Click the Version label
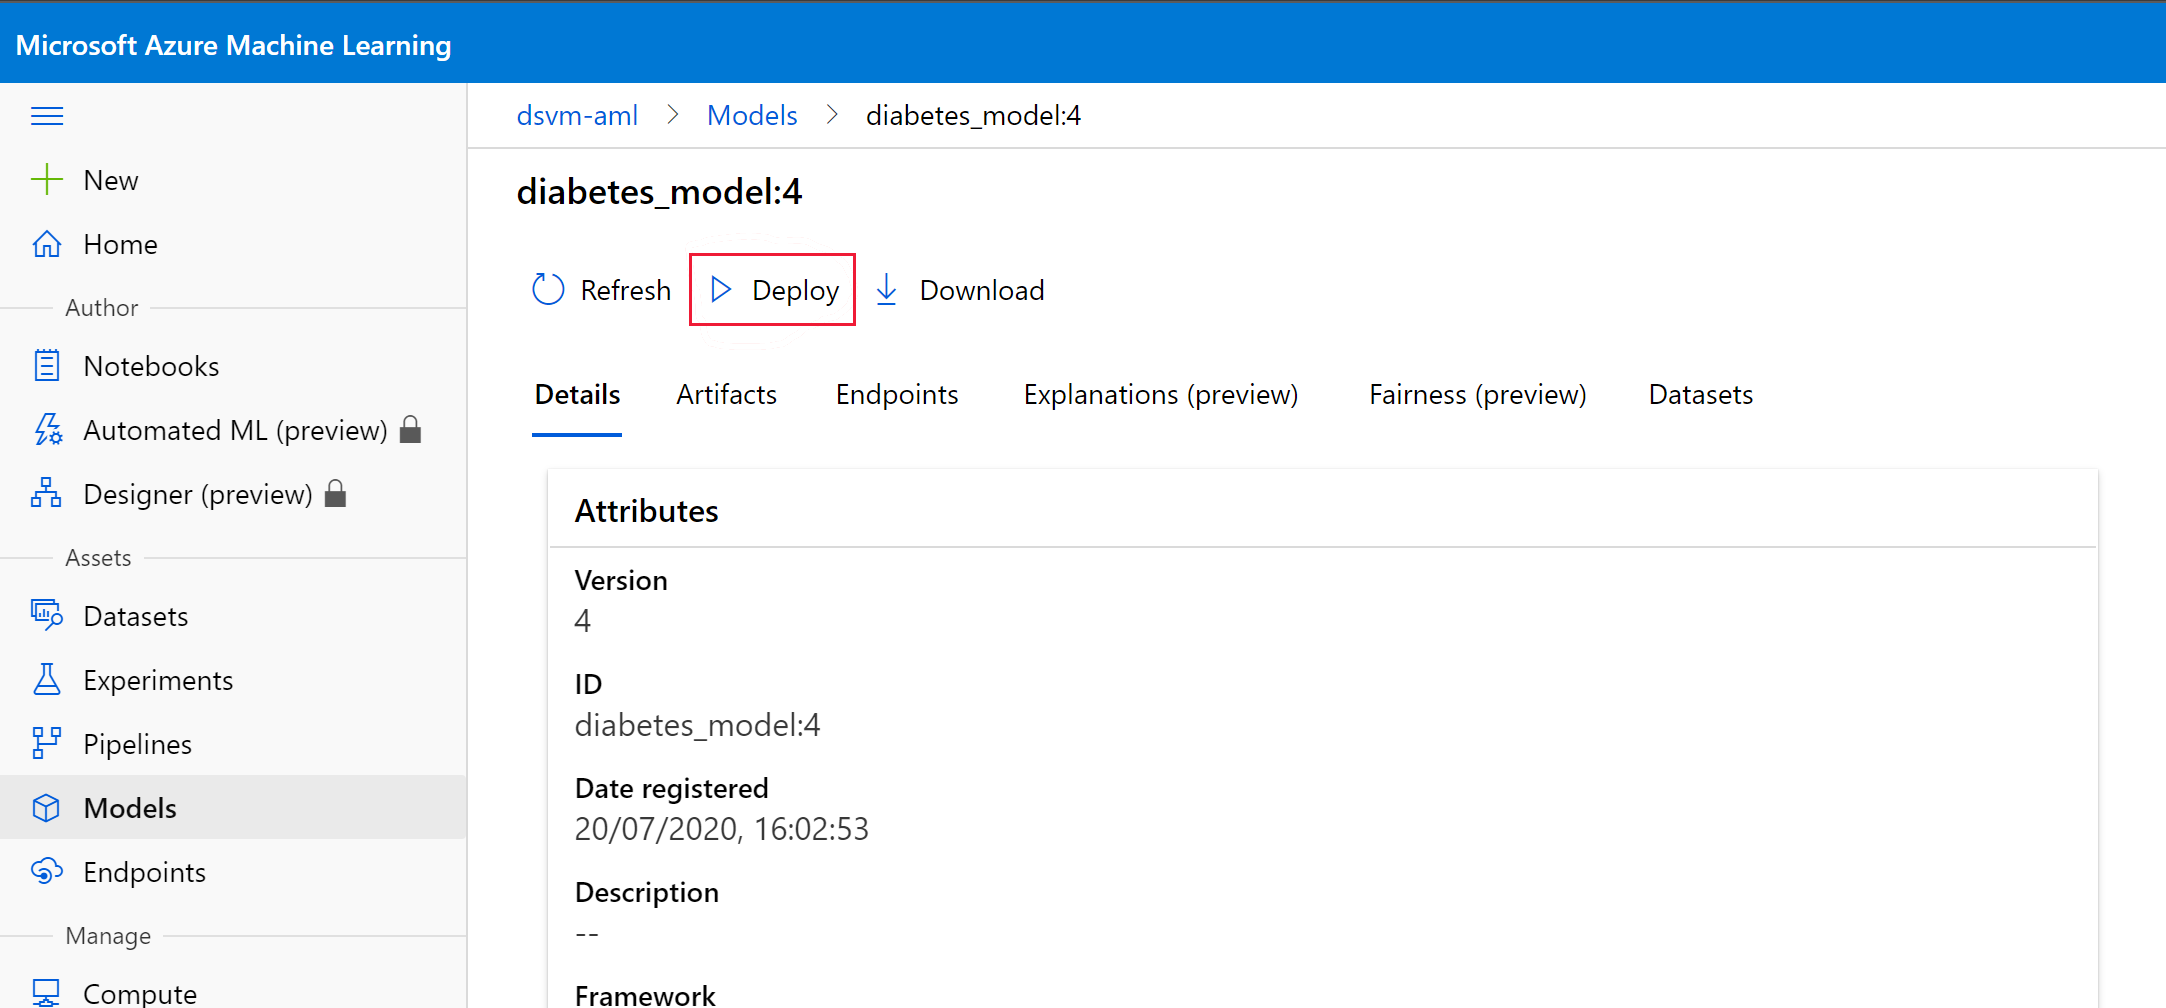2166x1008 pixels. 621,580
